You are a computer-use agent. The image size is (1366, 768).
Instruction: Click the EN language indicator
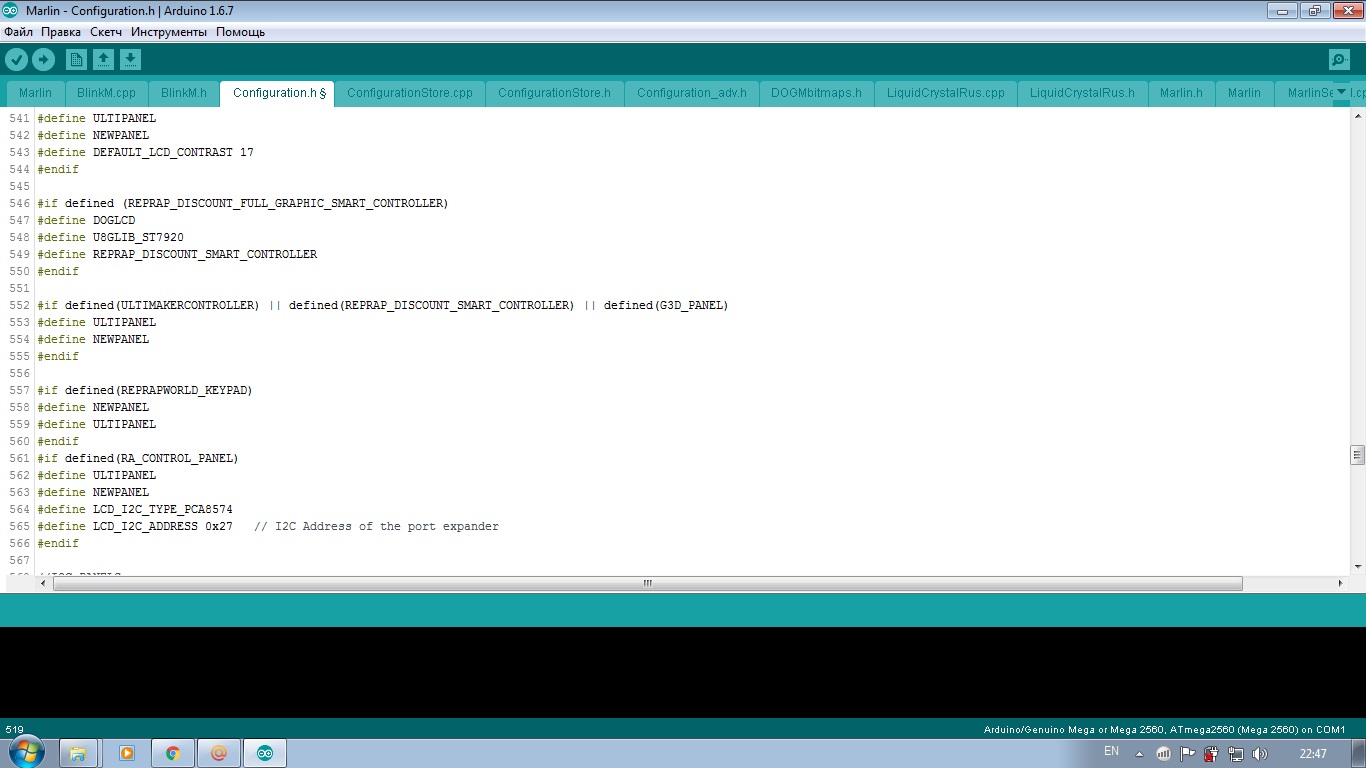[1111, 752]
